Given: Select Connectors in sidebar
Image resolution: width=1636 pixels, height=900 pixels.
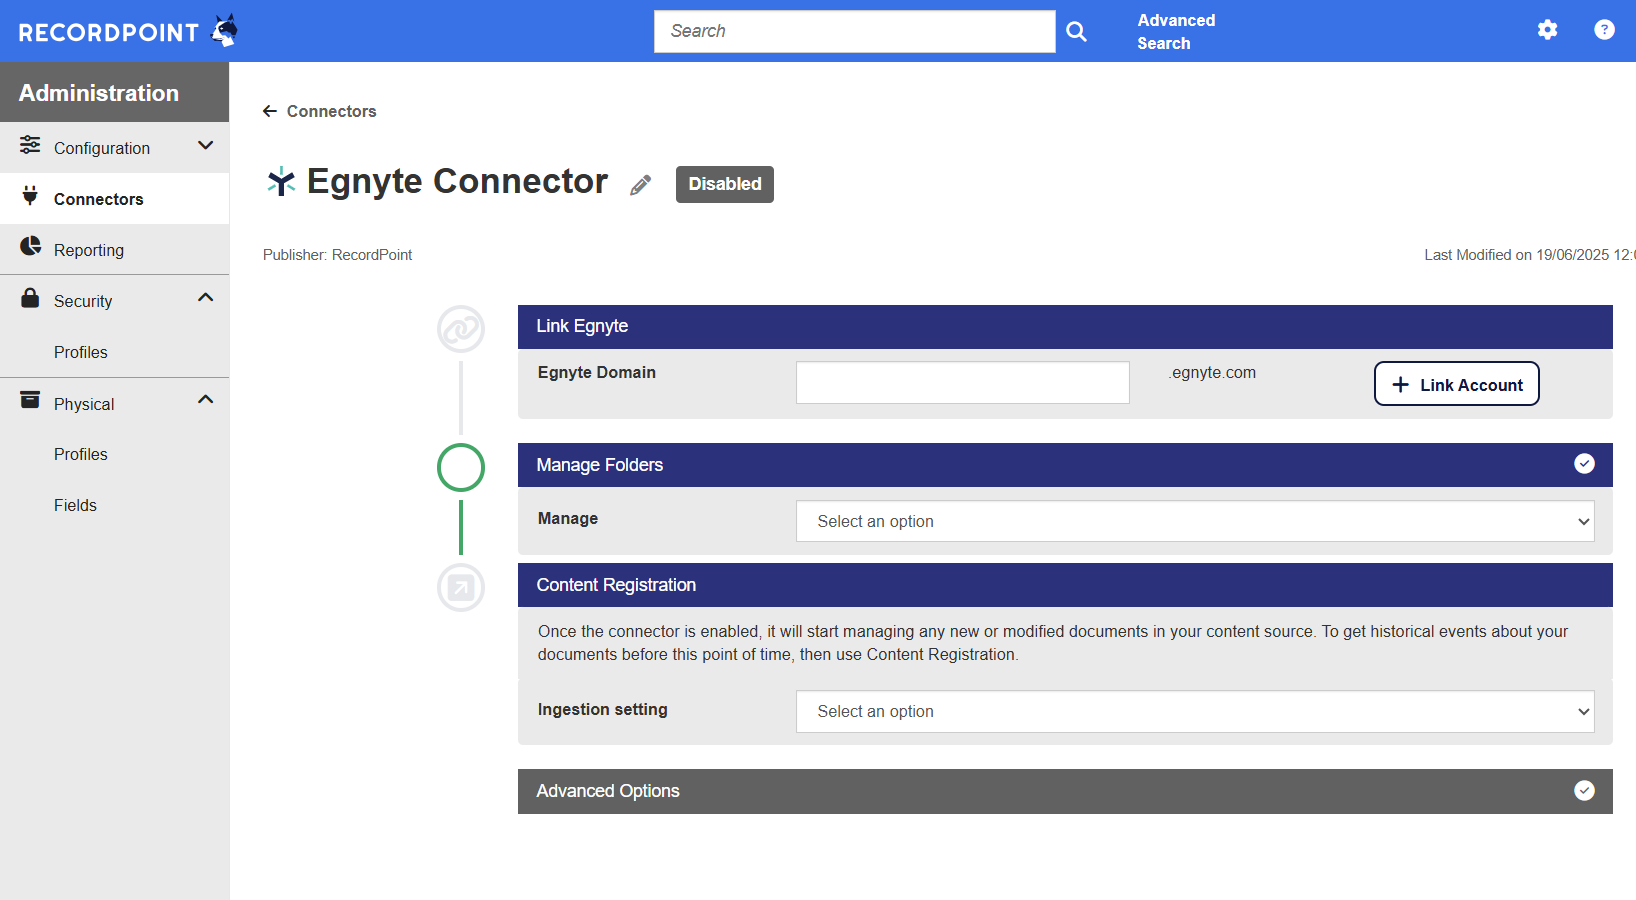Looking at the screenshot, I should 114,199.
